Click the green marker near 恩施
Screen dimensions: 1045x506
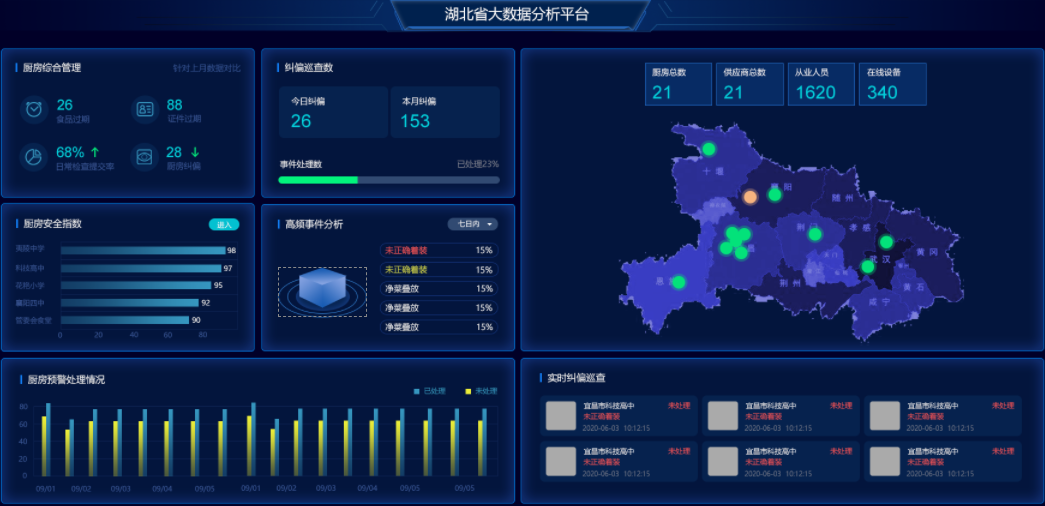[679, 283]
